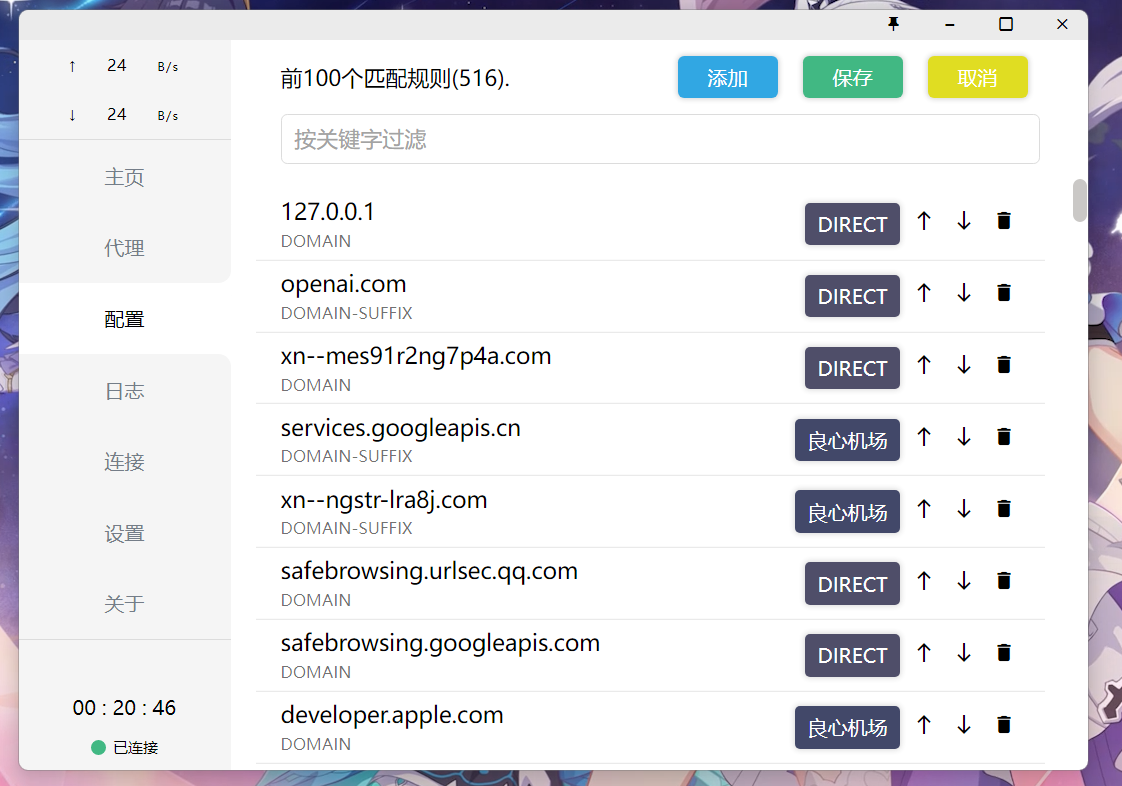Delete the openai.com rule

(x=1004, y=293)
